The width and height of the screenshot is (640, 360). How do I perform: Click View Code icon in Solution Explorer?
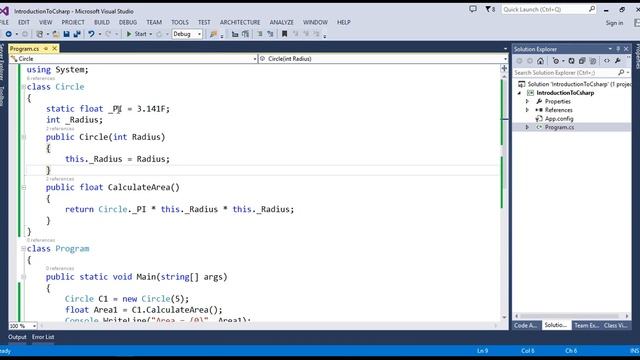pyautogui.click(x=607, y=61)
